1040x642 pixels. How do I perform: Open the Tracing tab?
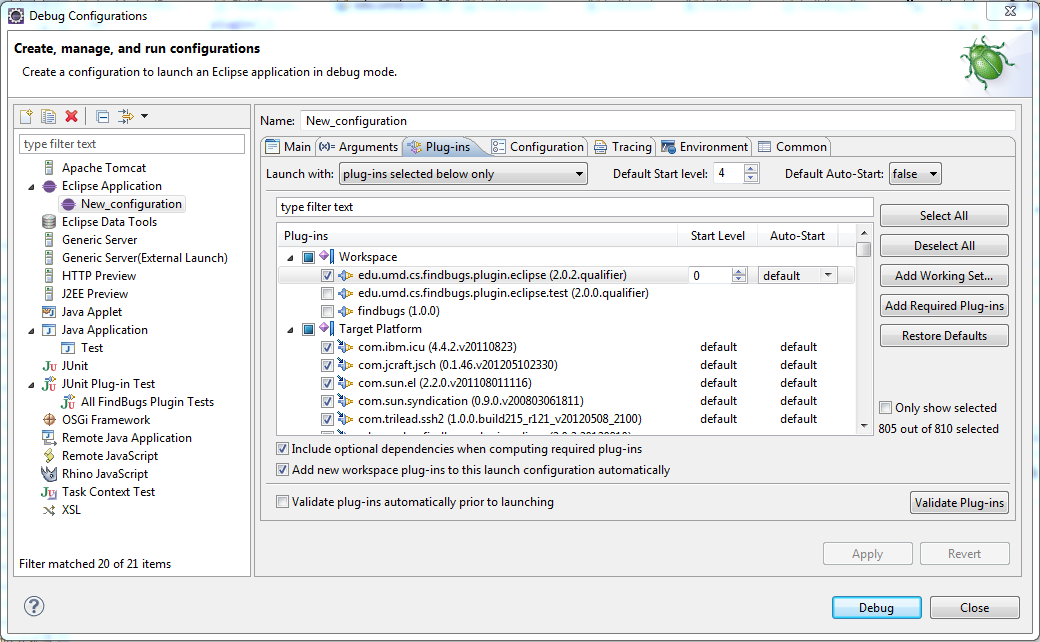[623, 147]
